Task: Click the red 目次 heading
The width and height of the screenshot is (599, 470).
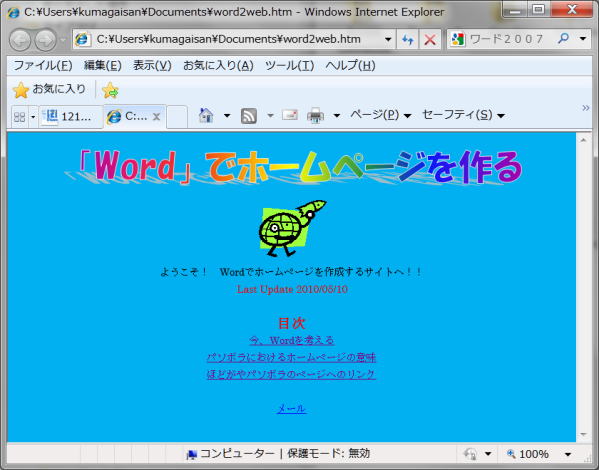Action: pyautogui.click(x=291, y=323)
